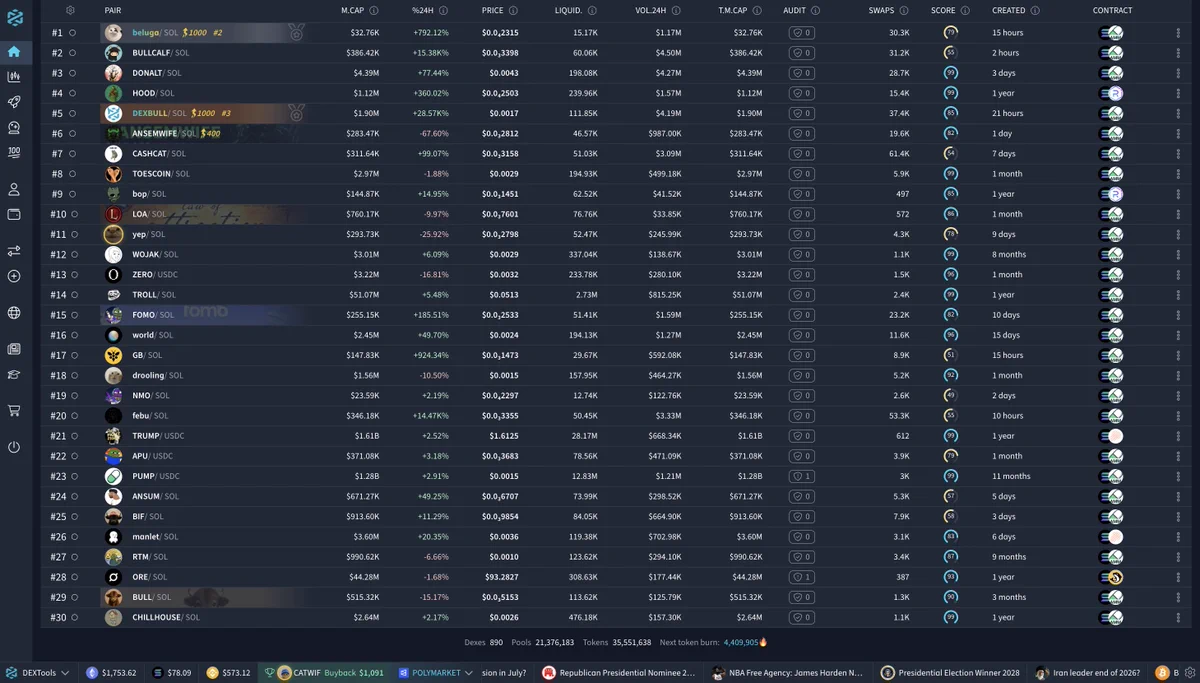Click the contract icon in ORE row
Screen dimensions: 1200x683
1111,577
